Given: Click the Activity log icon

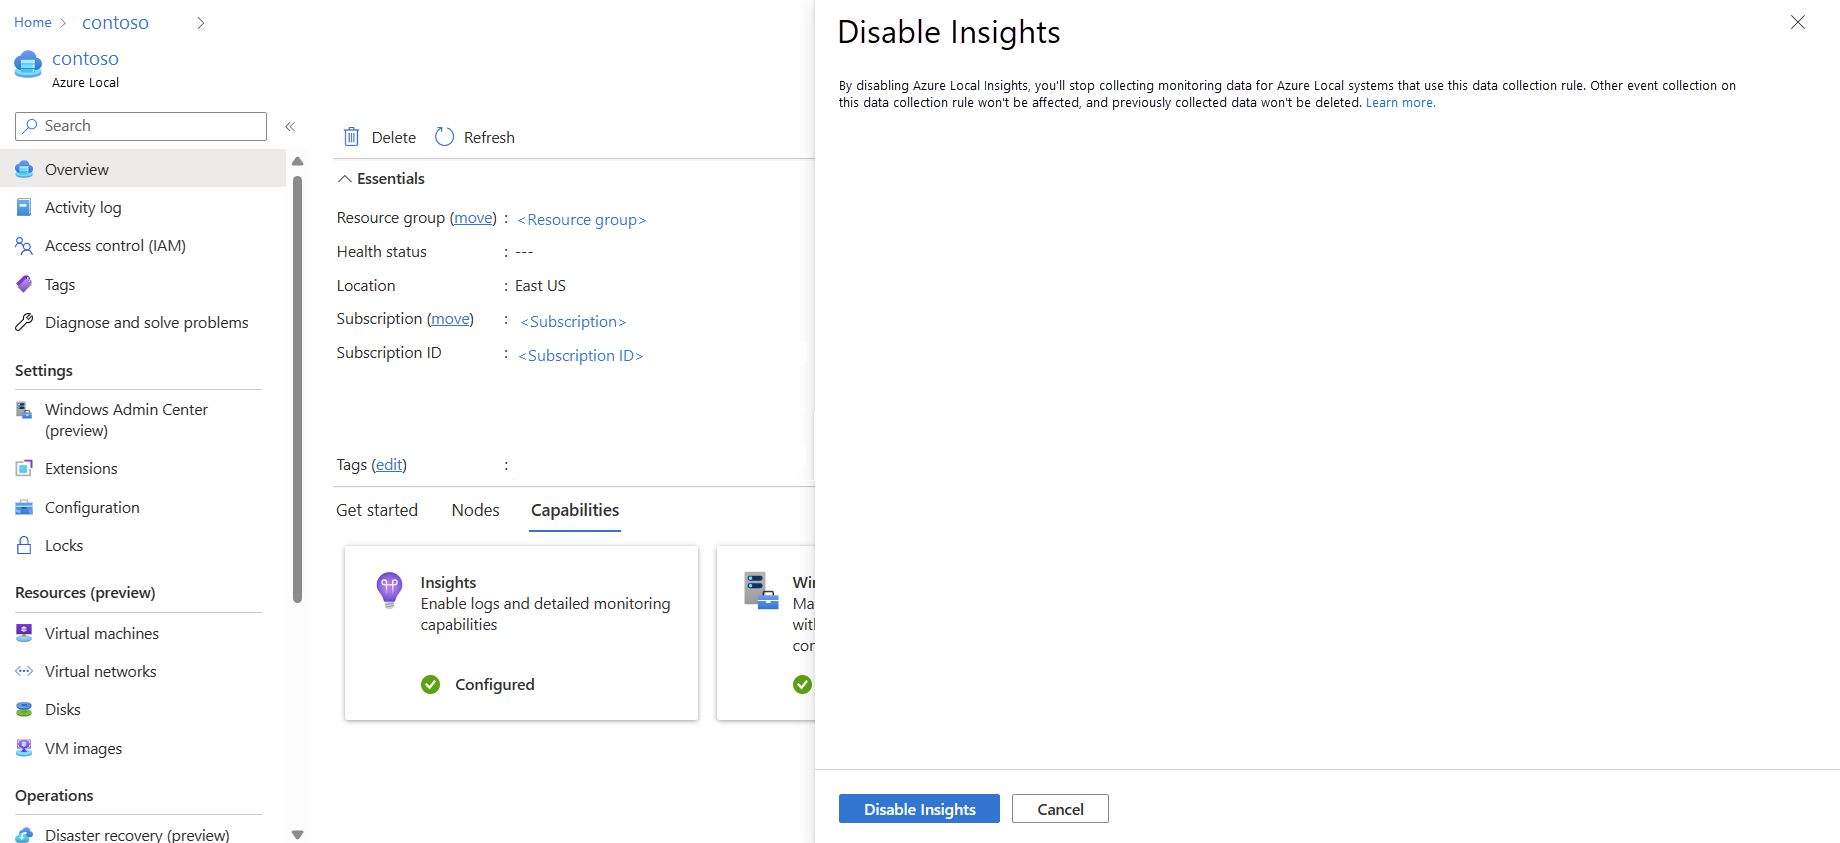Looking at the screenshot, I should click(24, 207).
